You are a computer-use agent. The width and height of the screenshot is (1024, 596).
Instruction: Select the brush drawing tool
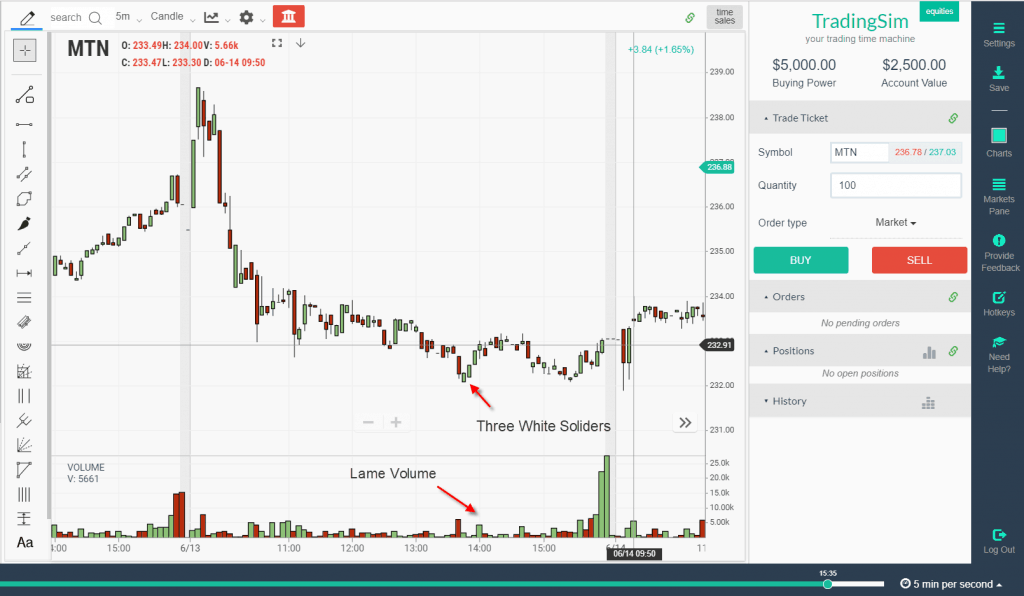click(25, 222)
